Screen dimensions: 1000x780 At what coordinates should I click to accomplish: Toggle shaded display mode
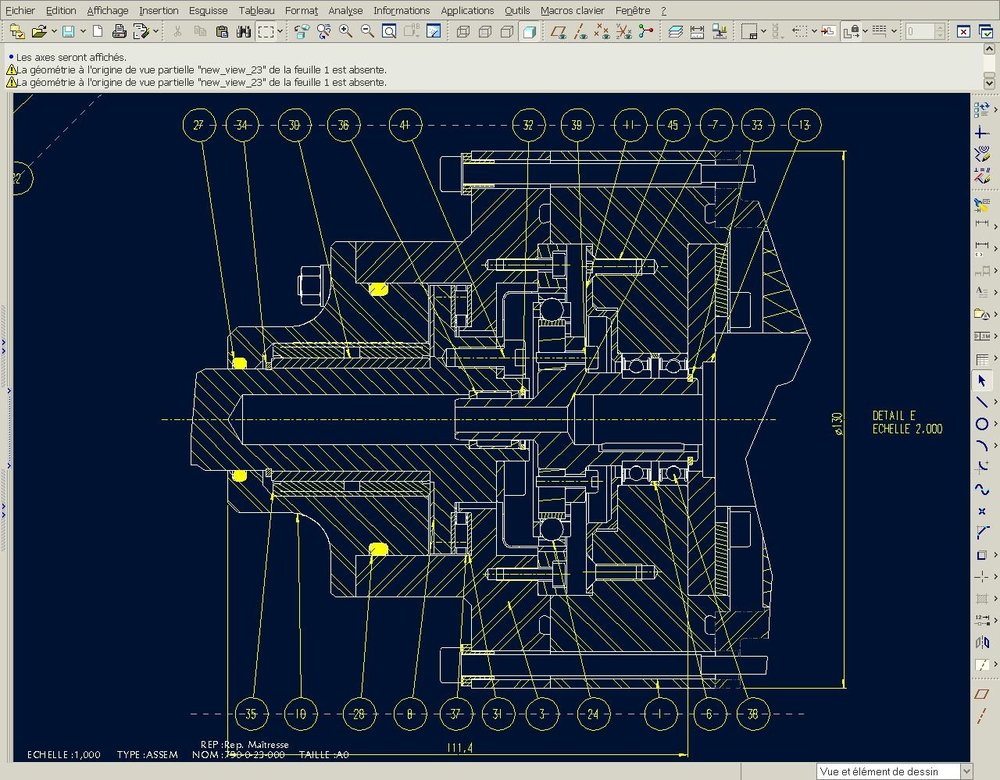point(529,32)
